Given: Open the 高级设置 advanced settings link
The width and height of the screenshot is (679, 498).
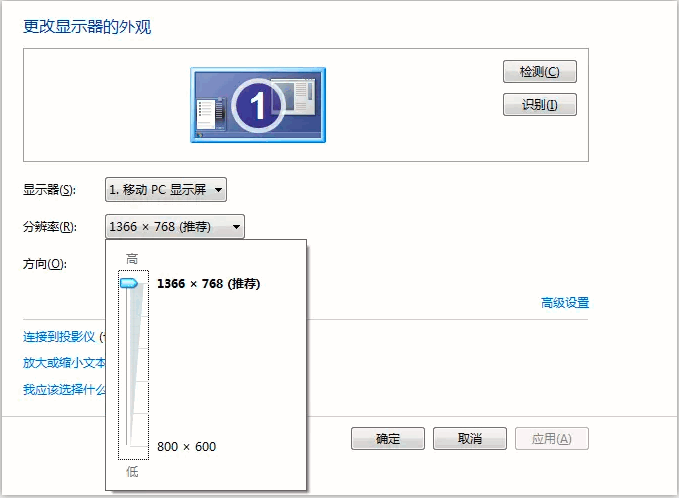Looking at the screenshot, I should (x=565, y=302).
